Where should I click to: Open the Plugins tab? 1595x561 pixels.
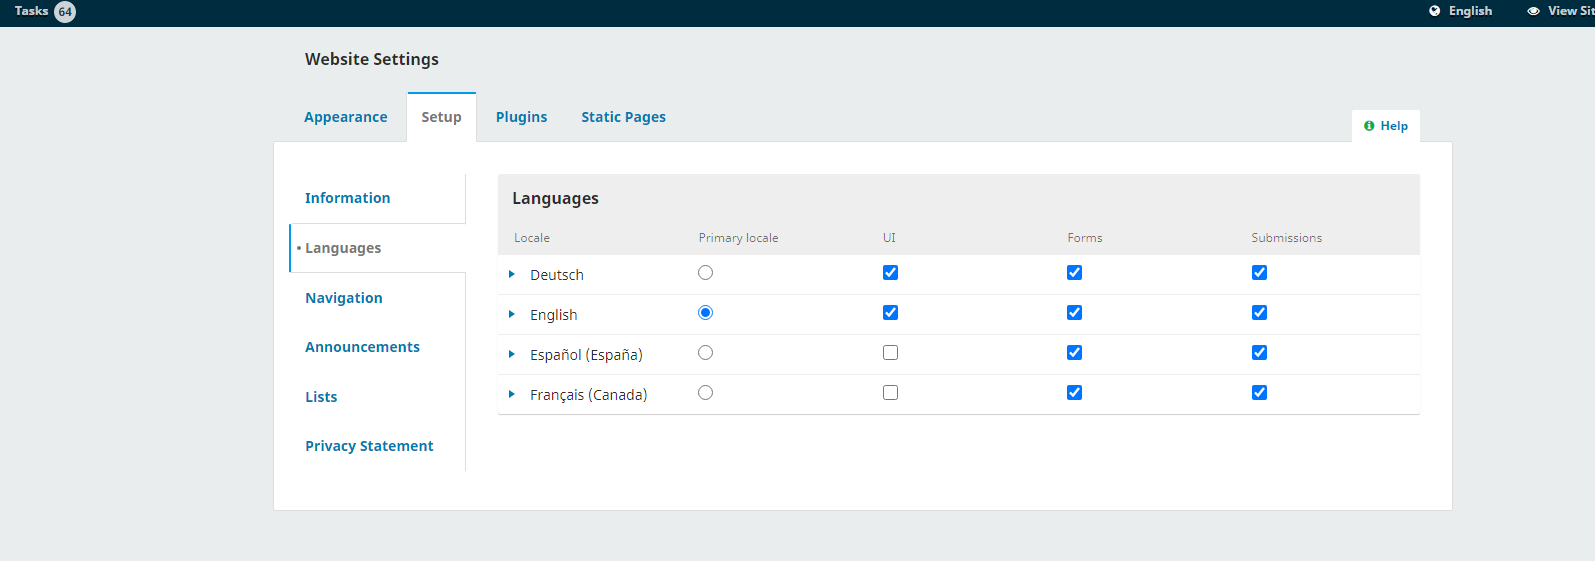pyautogui.click(x=522, y=117)
